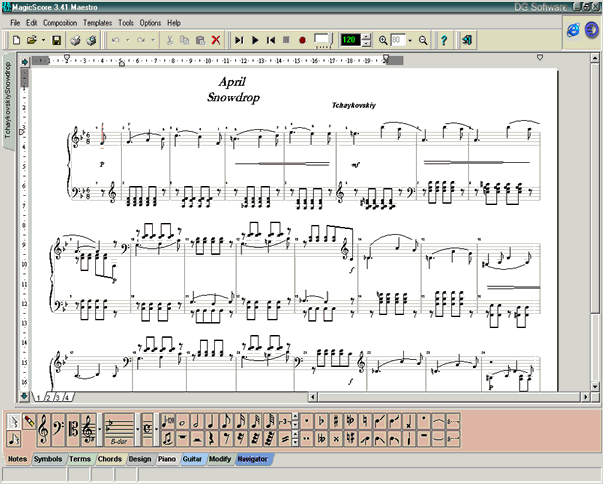This screenshot has height=484, width=603.
Task: Switch to the Navigator tab
Action: click(x=253, y=459)
